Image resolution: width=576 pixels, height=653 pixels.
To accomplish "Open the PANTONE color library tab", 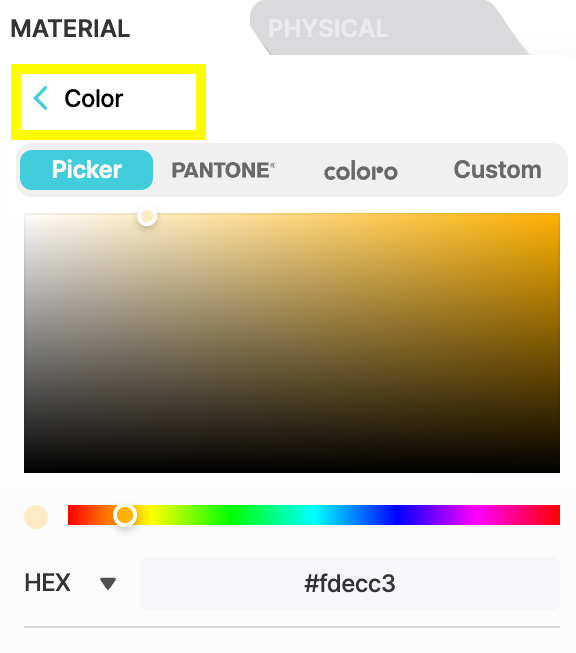I will [x=223, y=170].
